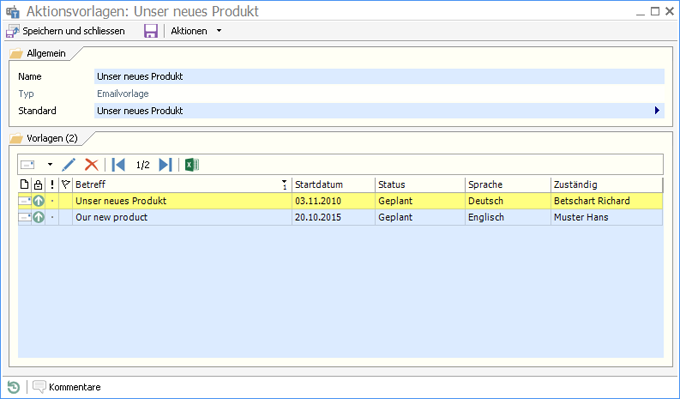Click email icon in Our new product row
Screen dimensions: 680x399
pyautogui.click(x=25, y=217)
